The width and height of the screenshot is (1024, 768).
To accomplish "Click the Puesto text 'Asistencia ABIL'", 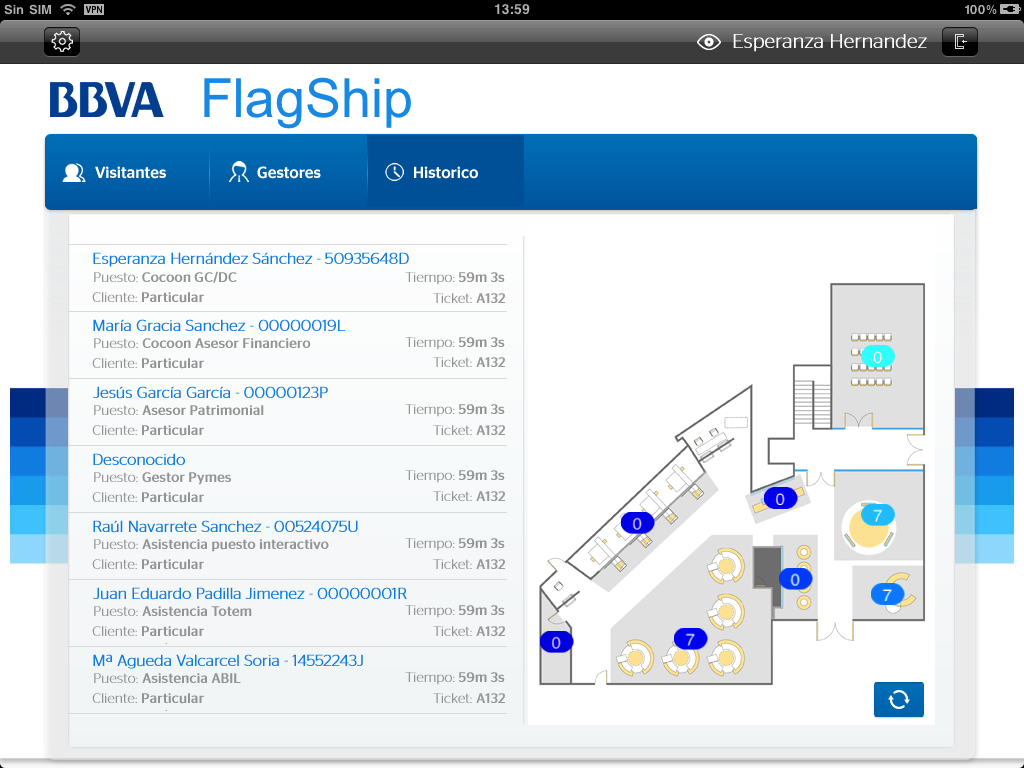I will coord(191,679).
